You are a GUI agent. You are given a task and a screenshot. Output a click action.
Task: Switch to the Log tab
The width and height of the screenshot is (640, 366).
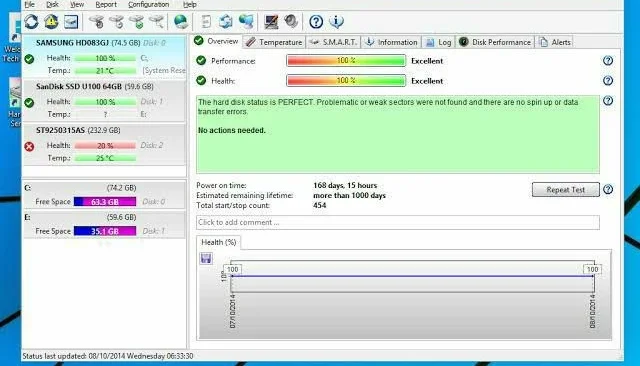coord(438,42)
